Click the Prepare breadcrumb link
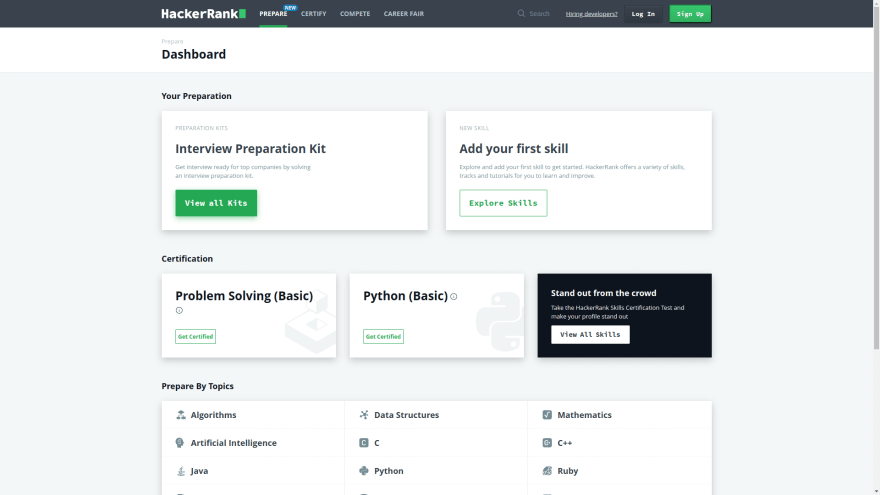The image size is (880, 495). click(x=172, y=42)
